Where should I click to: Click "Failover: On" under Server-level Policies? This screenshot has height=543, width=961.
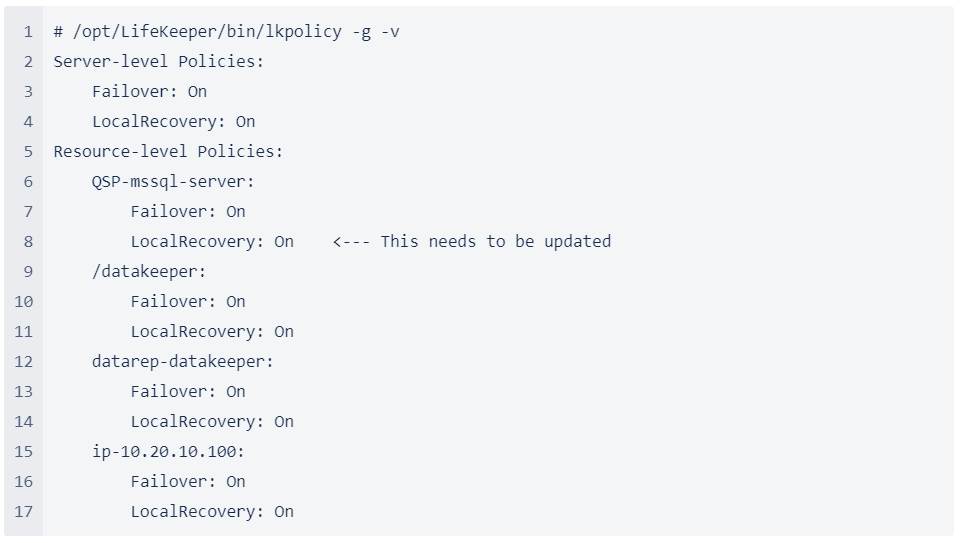point(149,91)
